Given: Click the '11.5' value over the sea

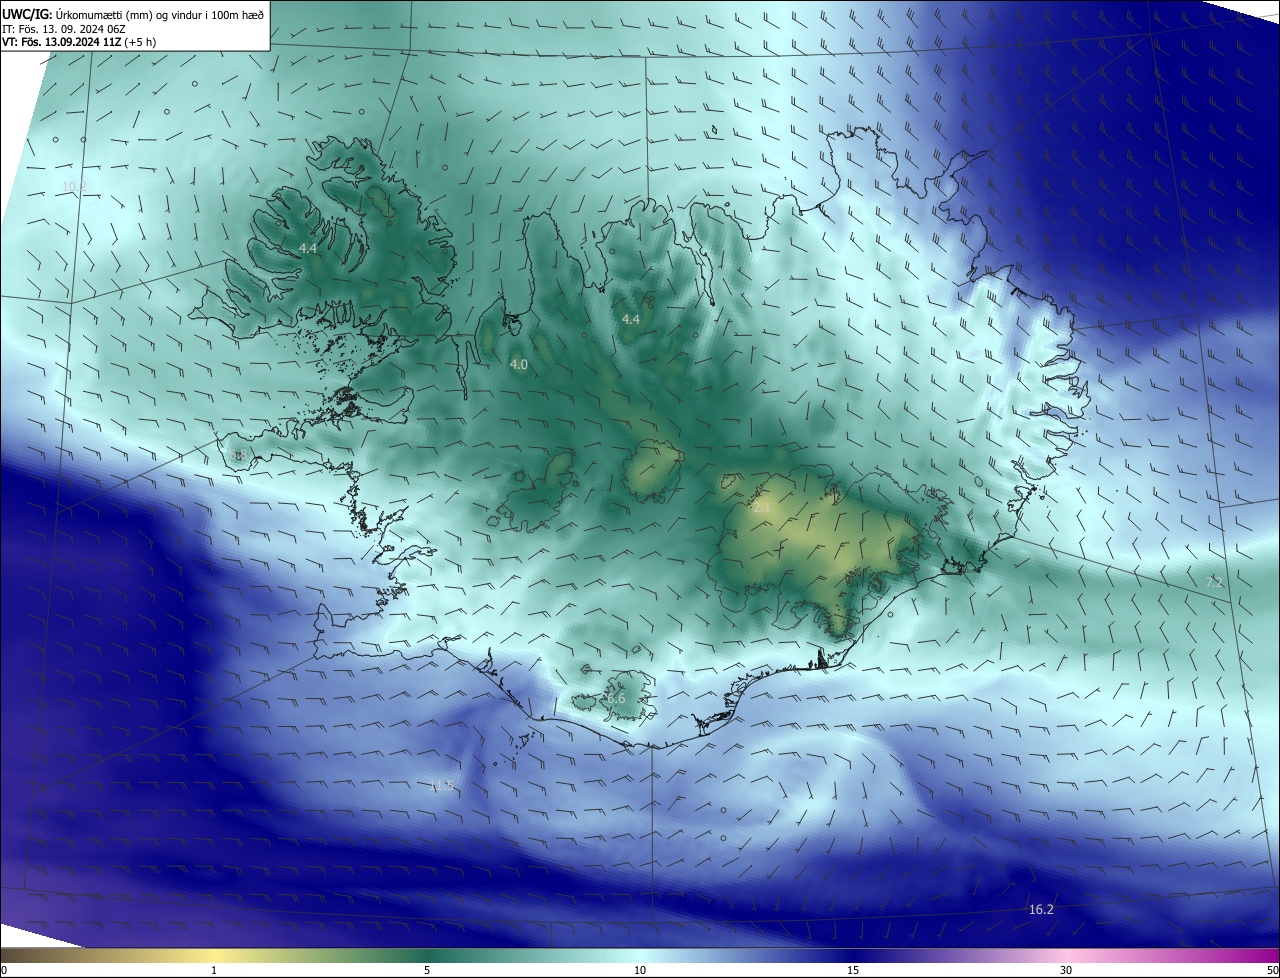Looking at the screenshot, I should click(442, 787).
